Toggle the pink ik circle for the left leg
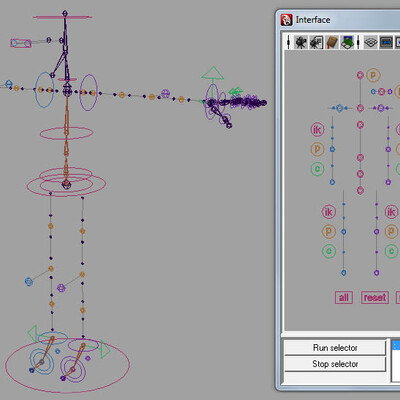The width and height of the screenshot is (400, 400). [328, 212]
